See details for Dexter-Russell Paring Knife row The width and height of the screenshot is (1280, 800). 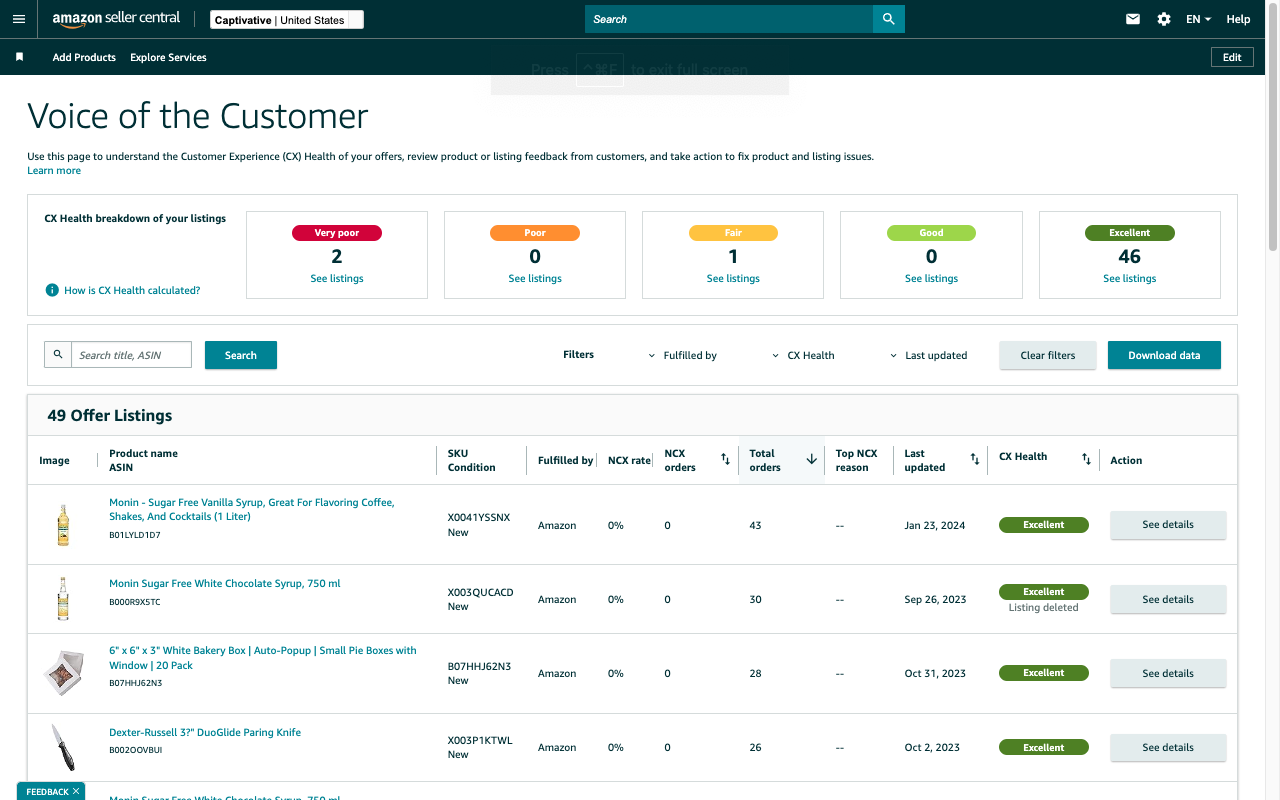click(x=1168, y=747)
